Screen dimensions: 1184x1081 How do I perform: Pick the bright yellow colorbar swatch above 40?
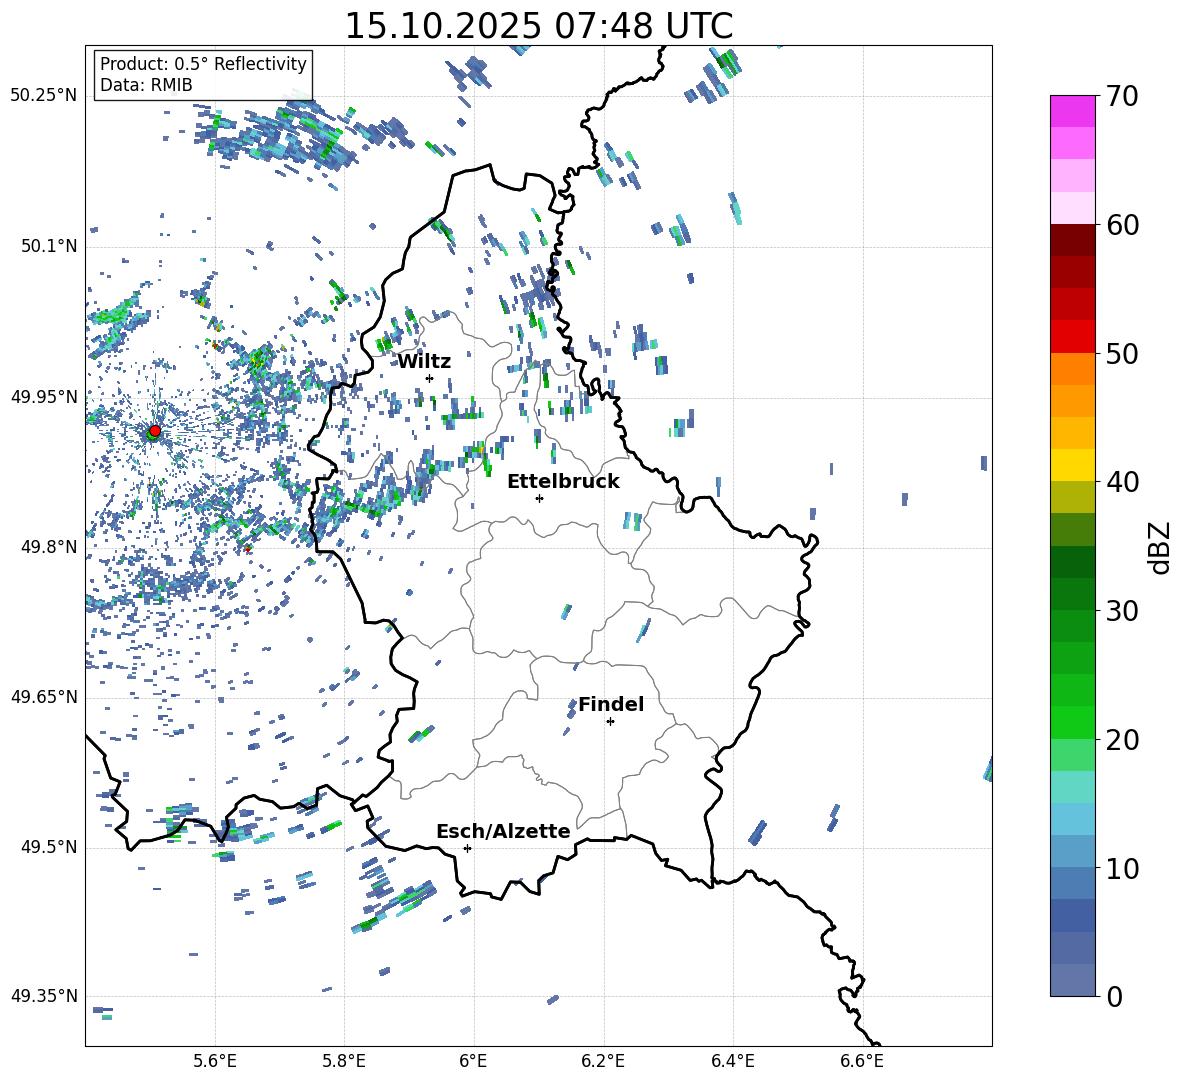1072,464
